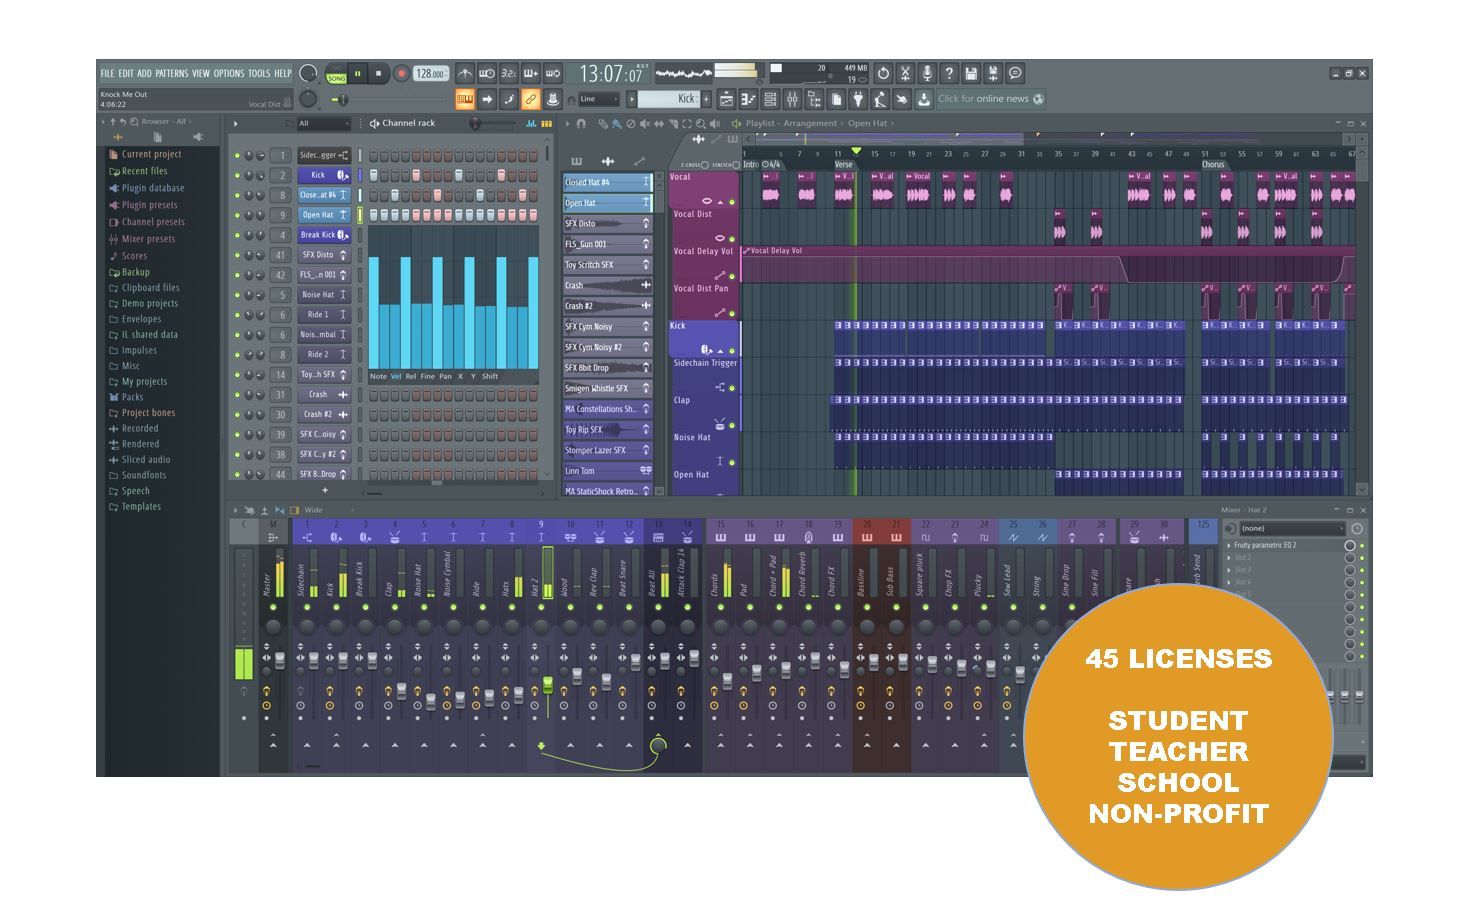Click the 128.000 tempo field
1461x912 pixels.
point(431,73)
